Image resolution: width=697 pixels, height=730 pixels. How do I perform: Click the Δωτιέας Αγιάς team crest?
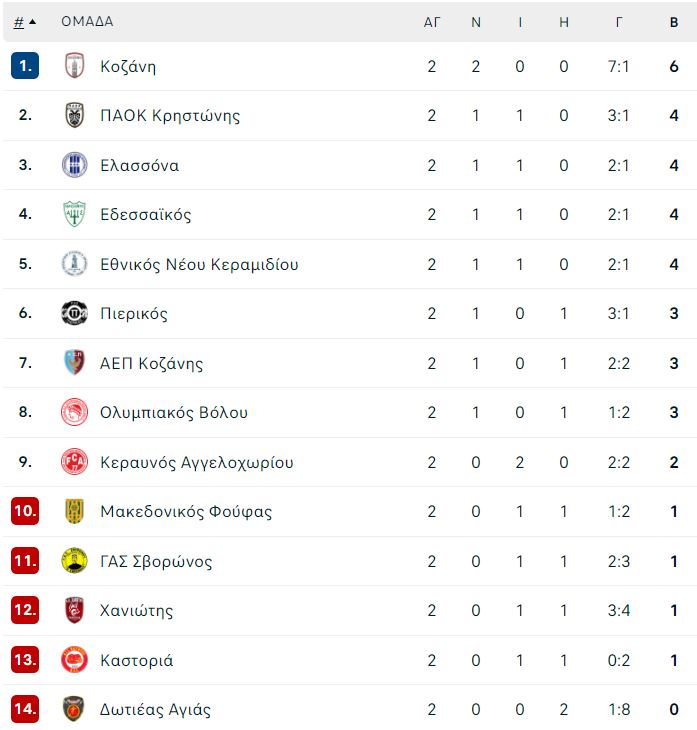point(74,709)
